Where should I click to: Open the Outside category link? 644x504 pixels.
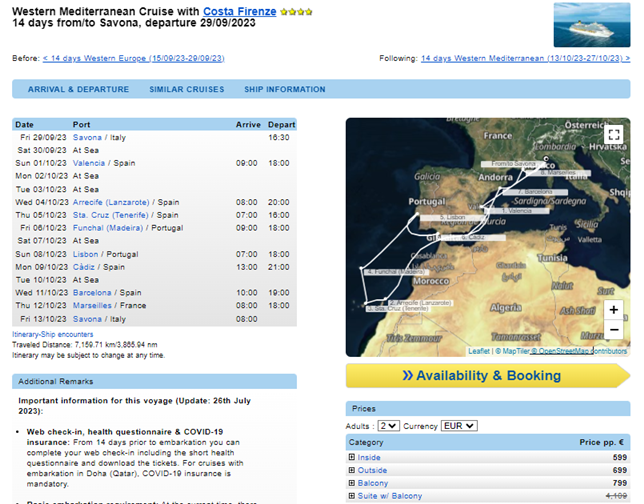coord(372,470)
